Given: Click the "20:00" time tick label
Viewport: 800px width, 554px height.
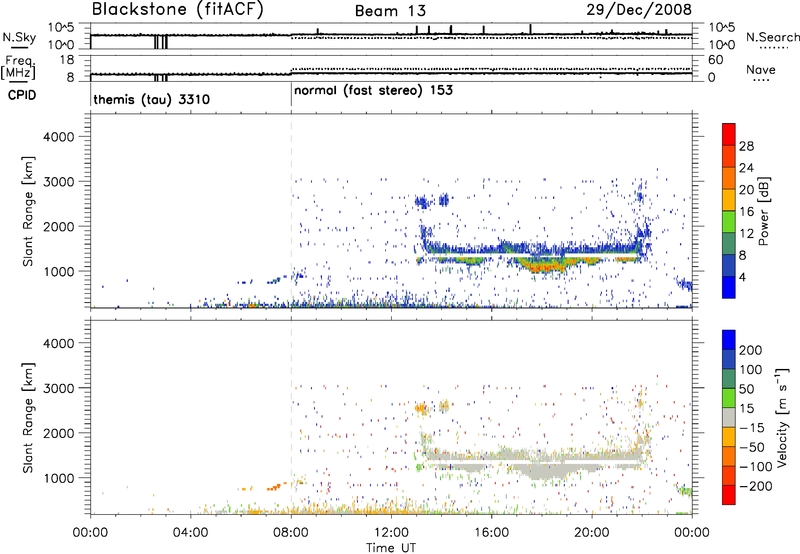Looking at the screenshot, I should [592, 533].
